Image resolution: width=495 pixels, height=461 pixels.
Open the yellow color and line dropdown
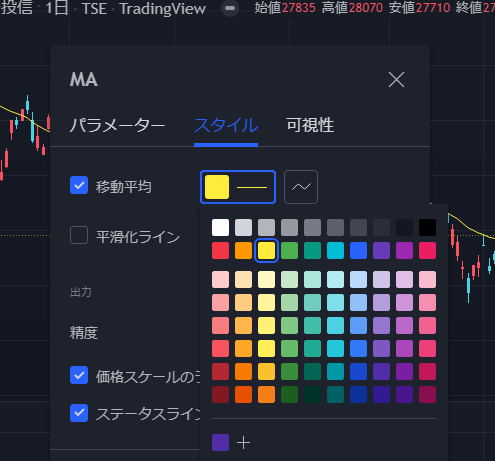pos(238,187)
